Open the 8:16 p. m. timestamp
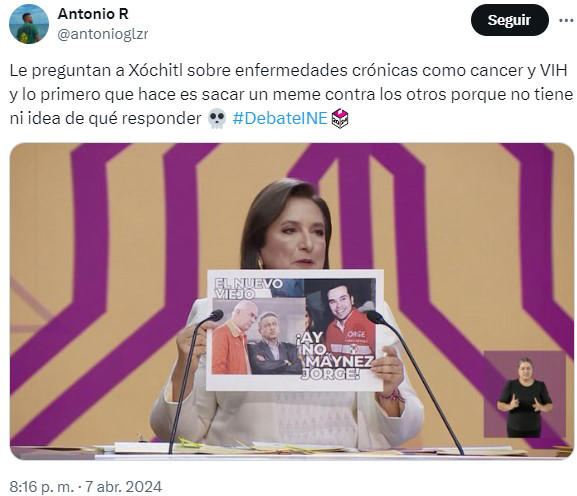This screenshot has height=496, width=577. [x=42, y=486]
